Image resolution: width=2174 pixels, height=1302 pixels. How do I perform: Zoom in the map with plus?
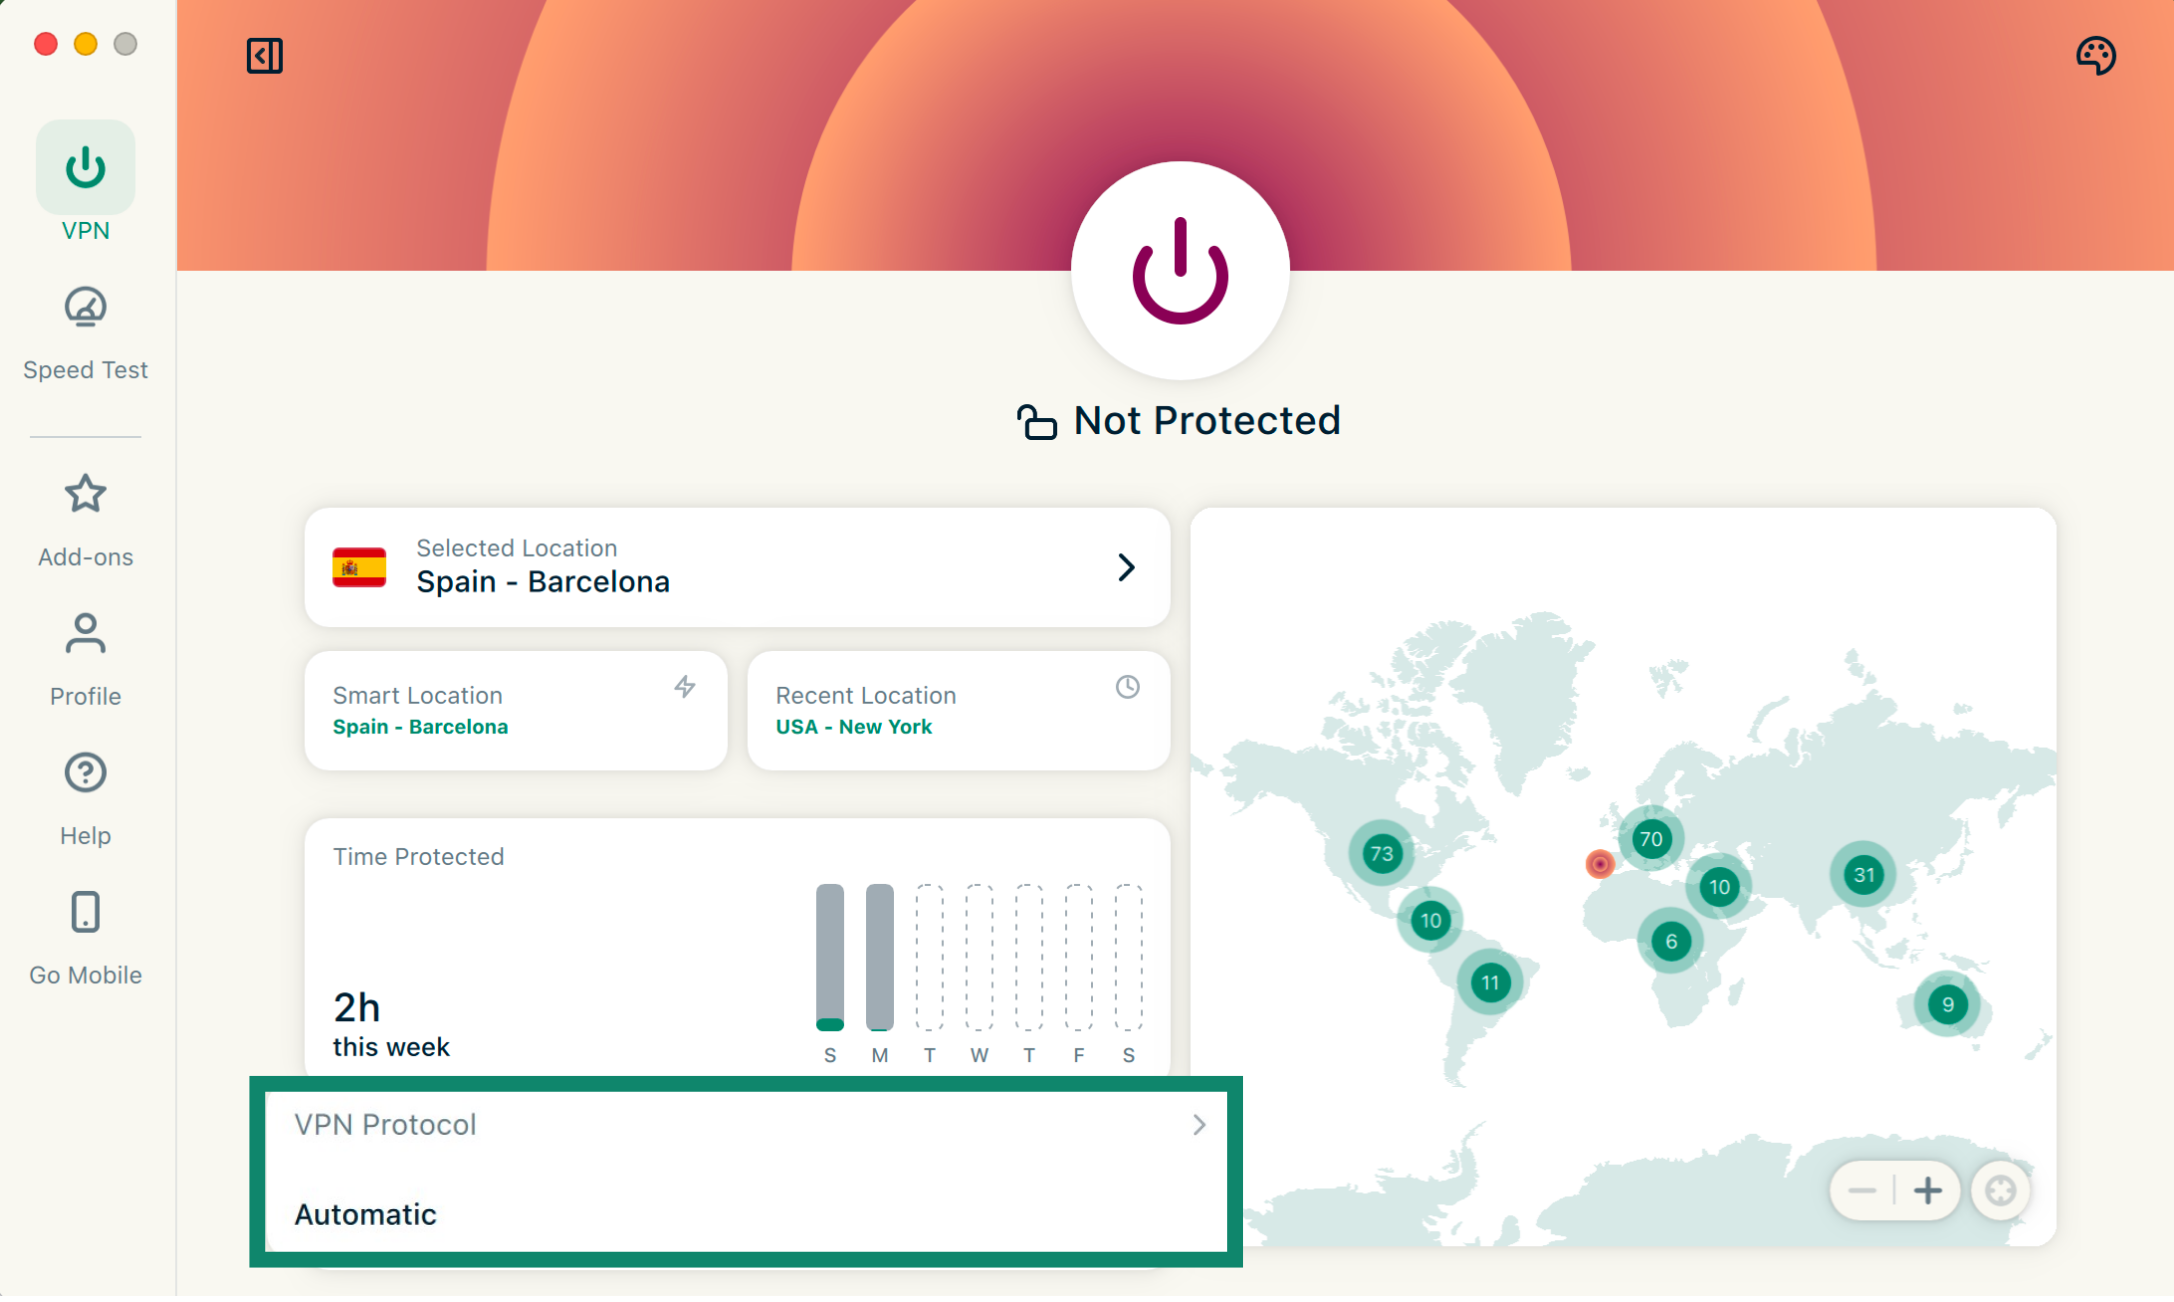(x=1927, y=1190)
